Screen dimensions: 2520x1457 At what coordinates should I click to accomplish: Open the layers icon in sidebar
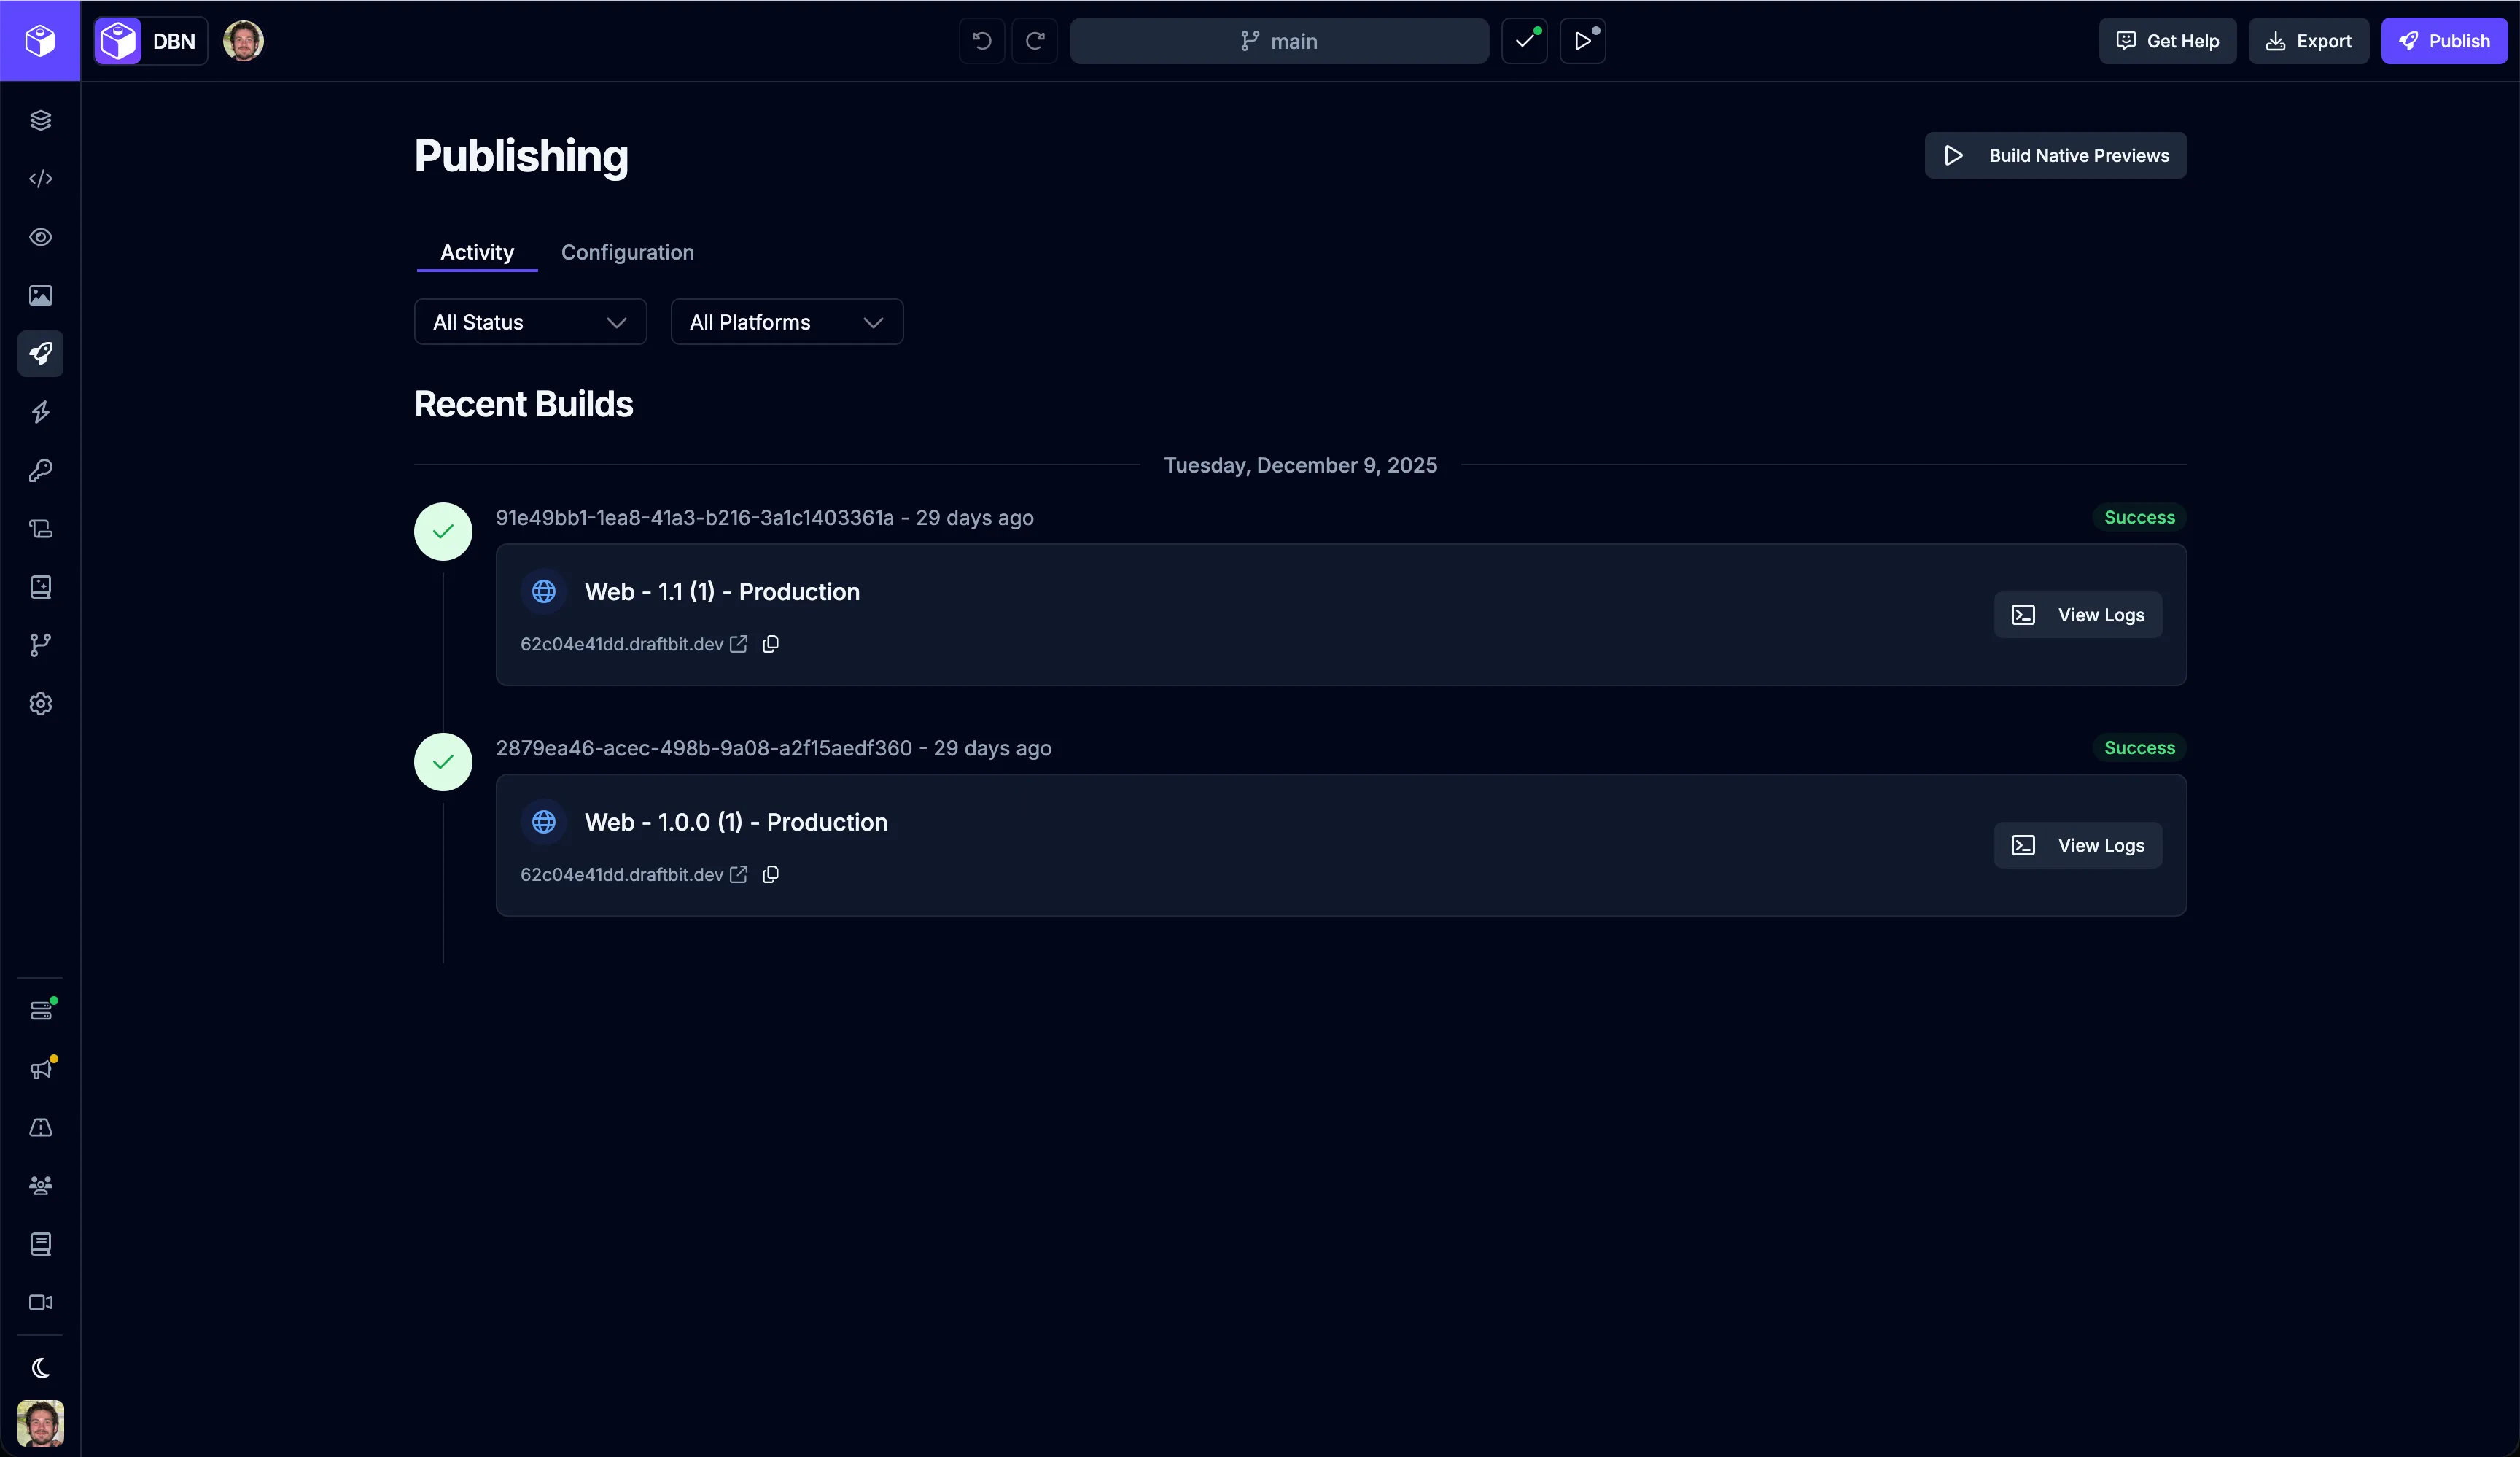(x=40, y=120)
